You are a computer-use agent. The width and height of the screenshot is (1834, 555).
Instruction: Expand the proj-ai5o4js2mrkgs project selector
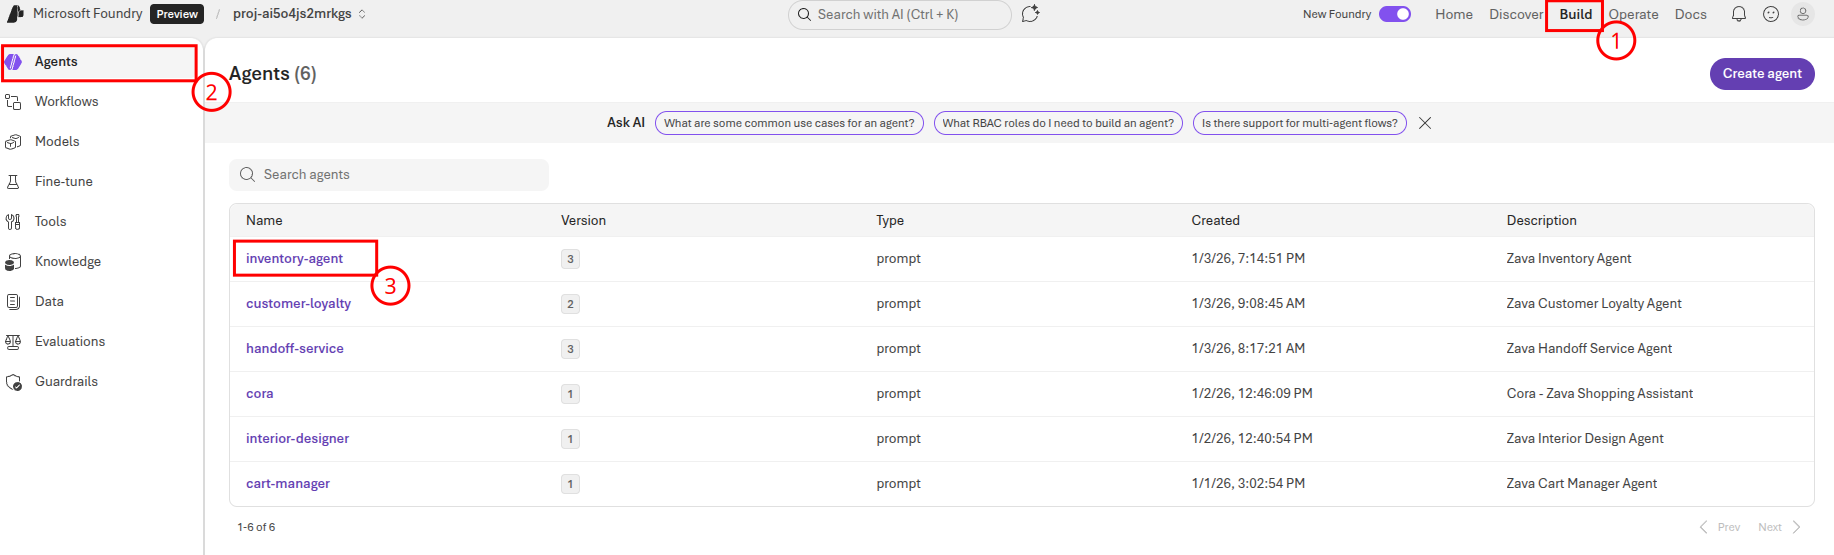pos(299,14)
